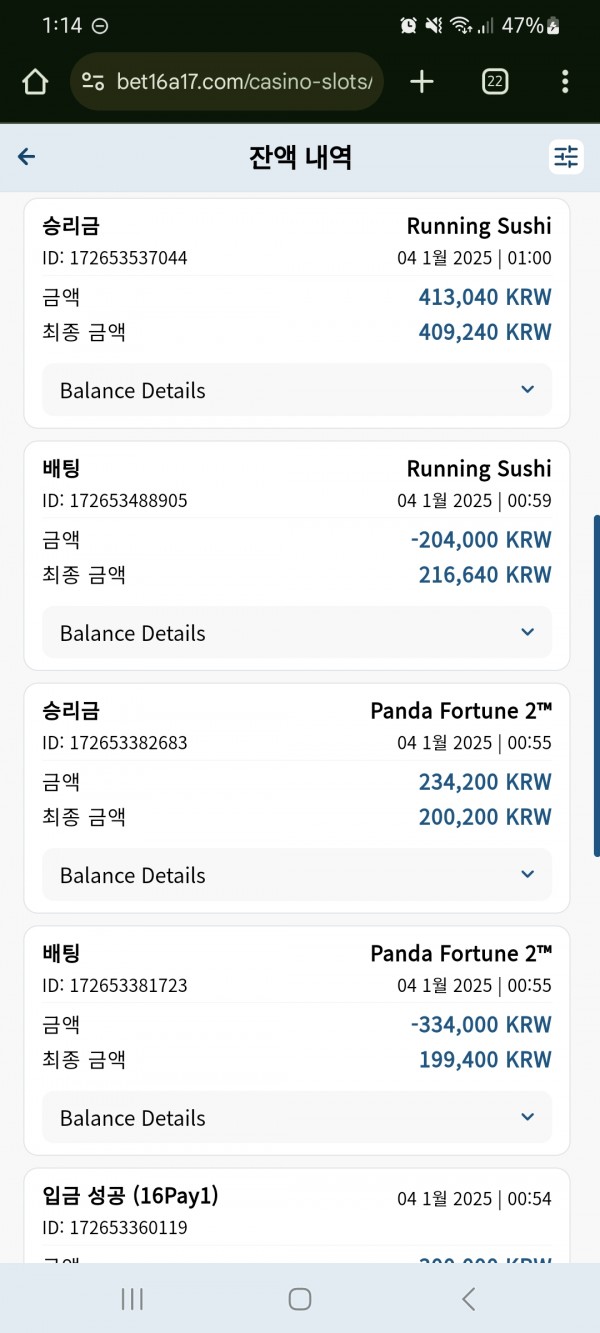Open a new browser tab with plus

[422, 82]
